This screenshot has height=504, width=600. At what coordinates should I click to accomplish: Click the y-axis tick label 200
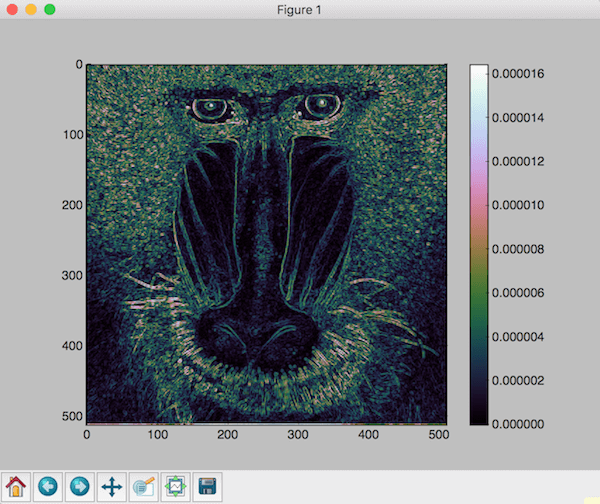[x=73, y=205]
